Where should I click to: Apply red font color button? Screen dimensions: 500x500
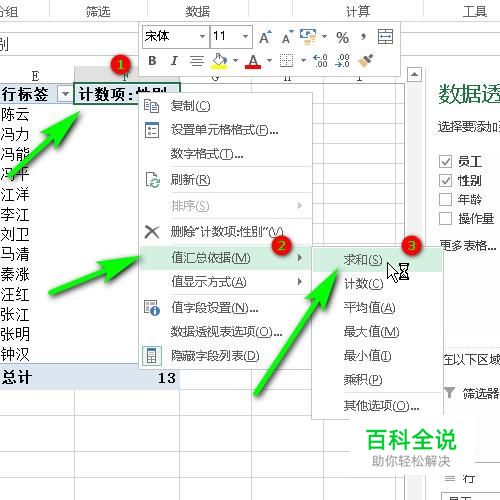click(x=253, y=61)
